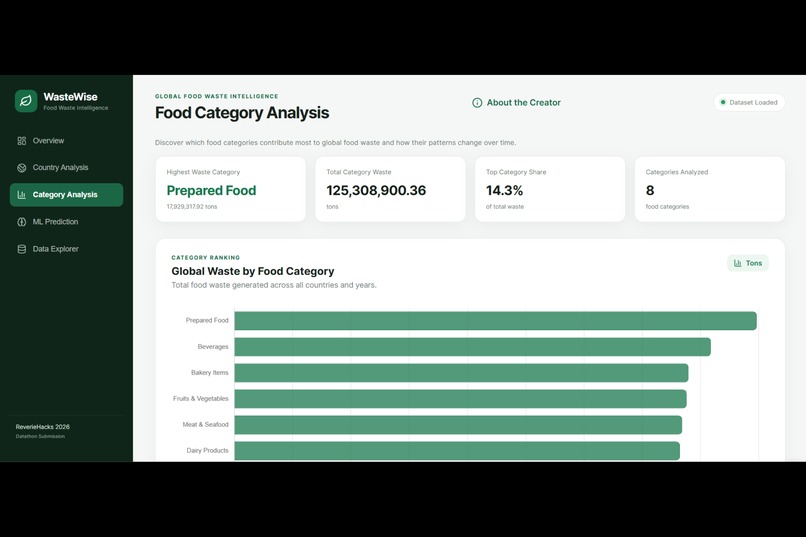Click the Country Analysis globe icon
The width and height of the screenshot is (806, 537).
point(22,168)
